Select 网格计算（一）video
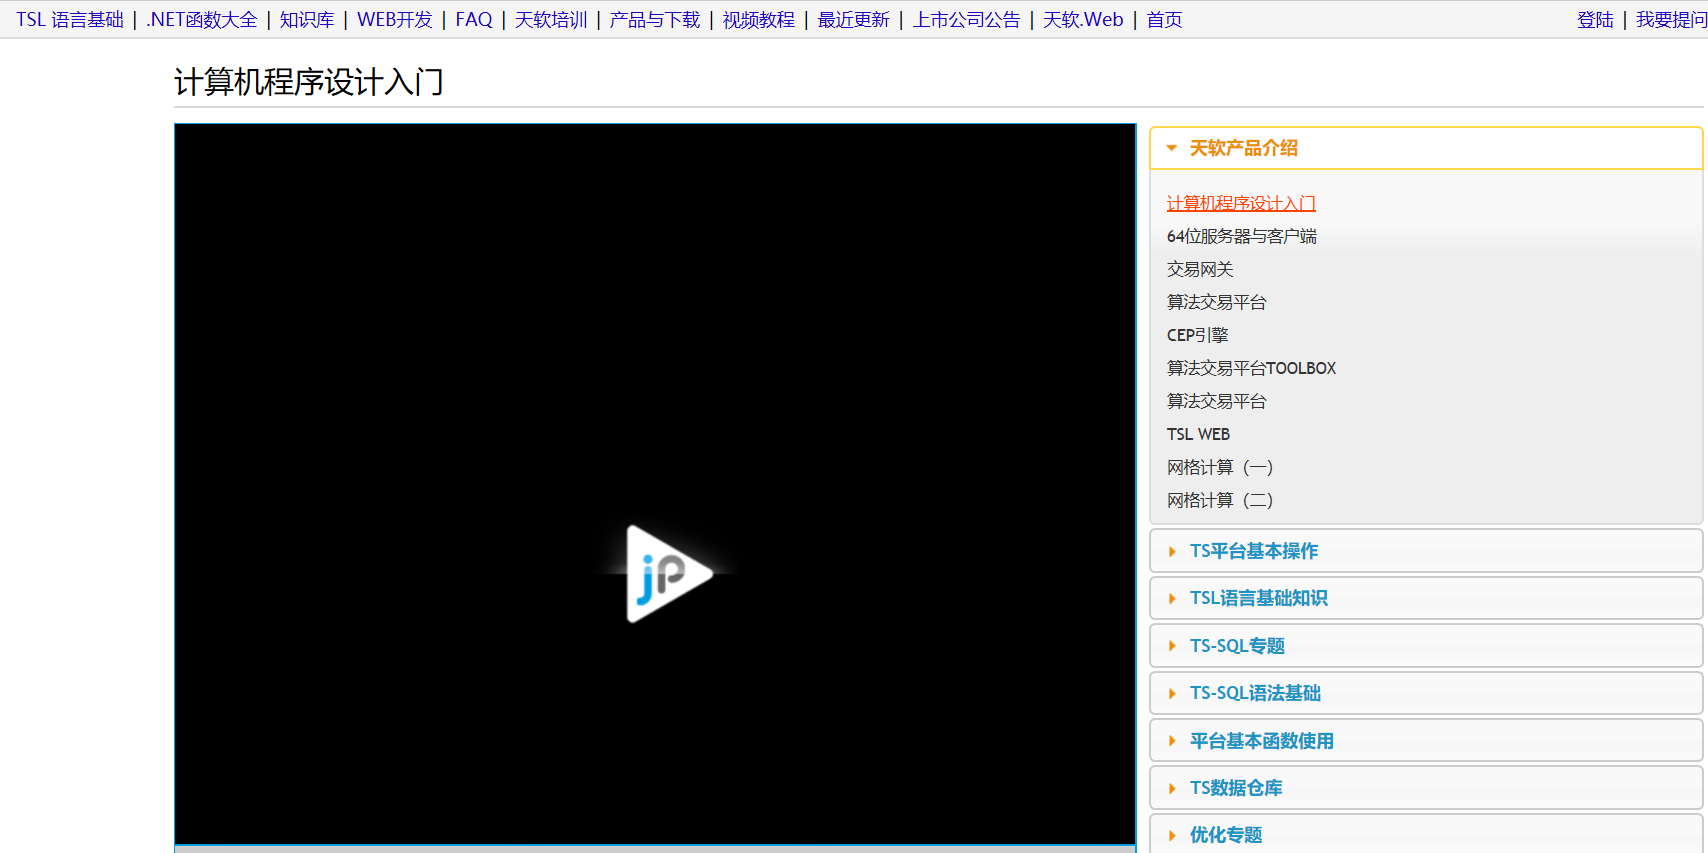 point(1220,467)
